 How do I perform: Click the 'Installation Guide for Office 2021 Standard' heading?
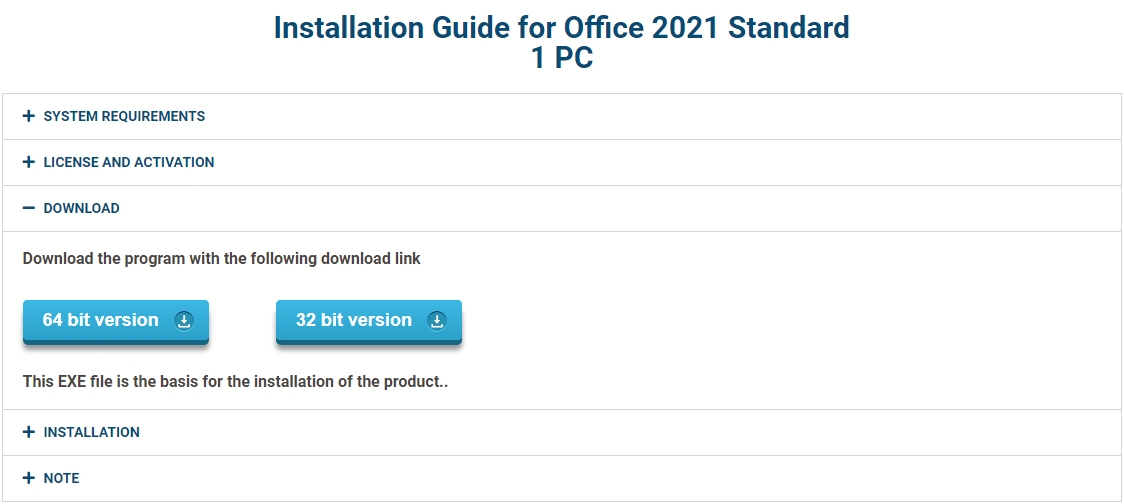coord(561,28)
